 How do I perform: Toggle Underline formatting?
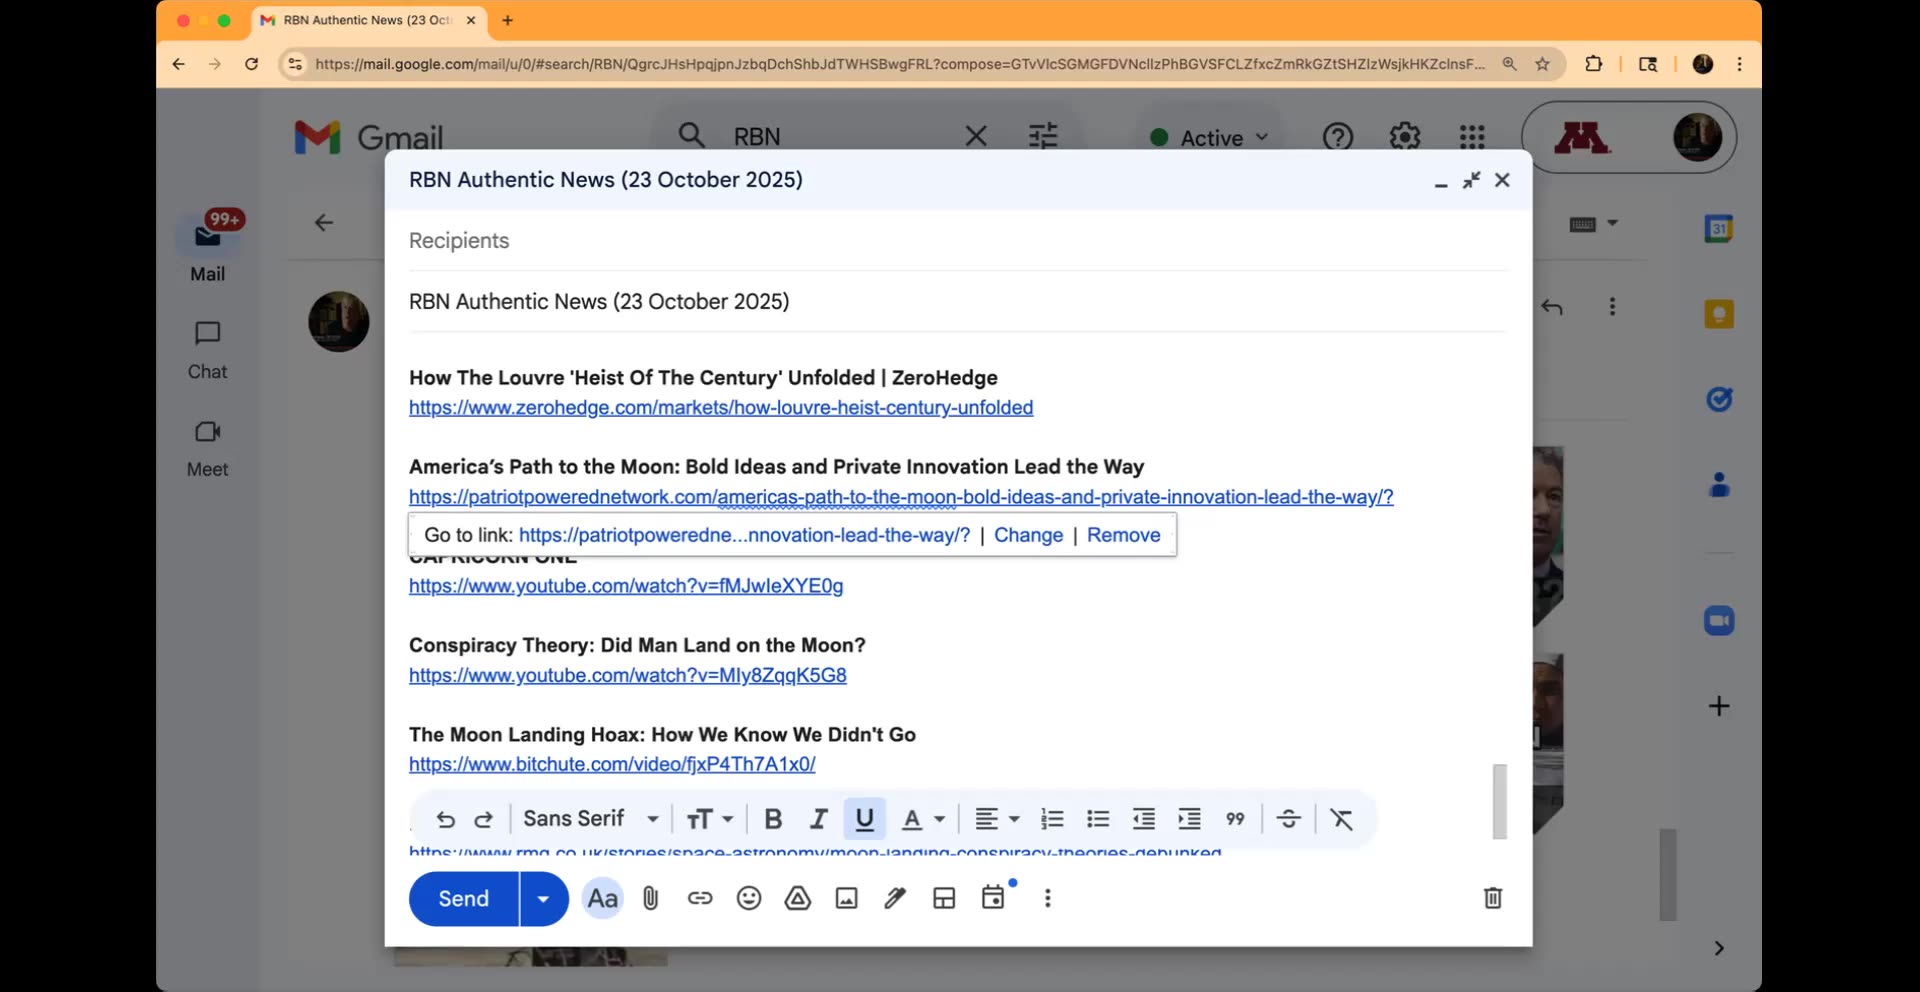[865, 819]
